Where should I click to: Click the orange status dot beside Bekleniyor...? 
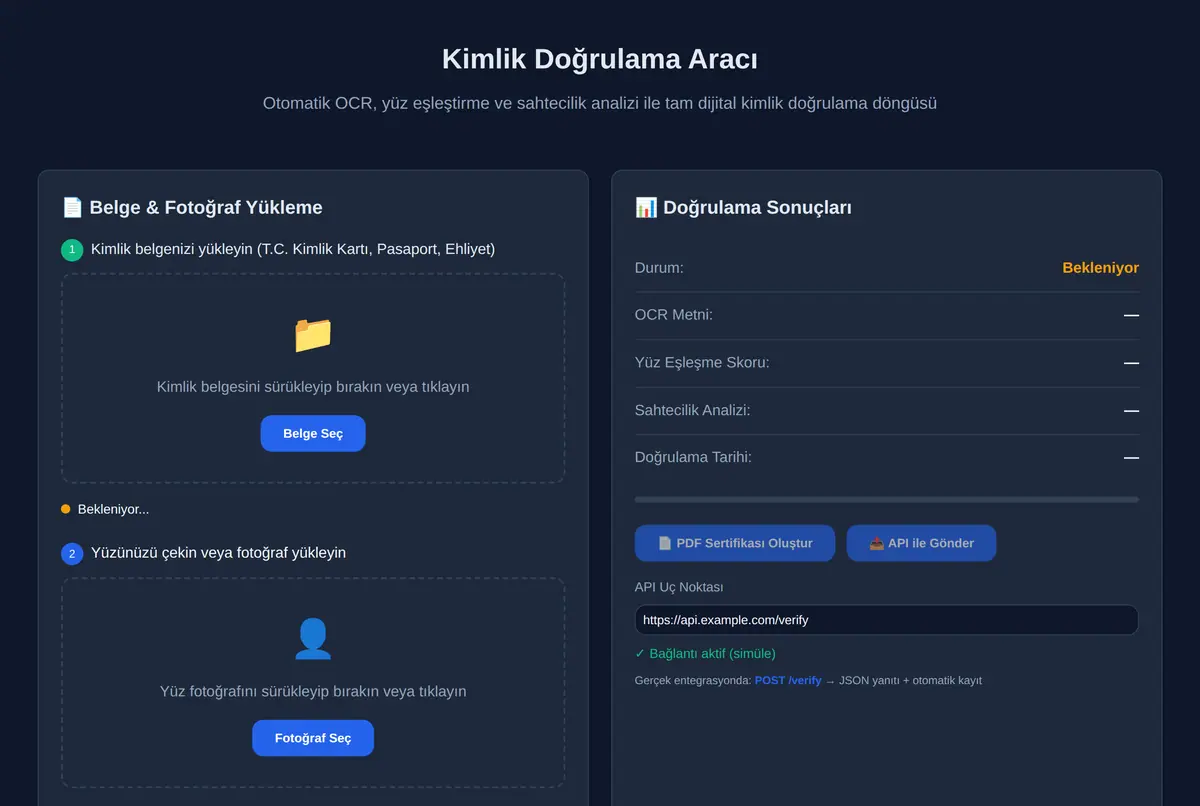click(x=66, y=509)
